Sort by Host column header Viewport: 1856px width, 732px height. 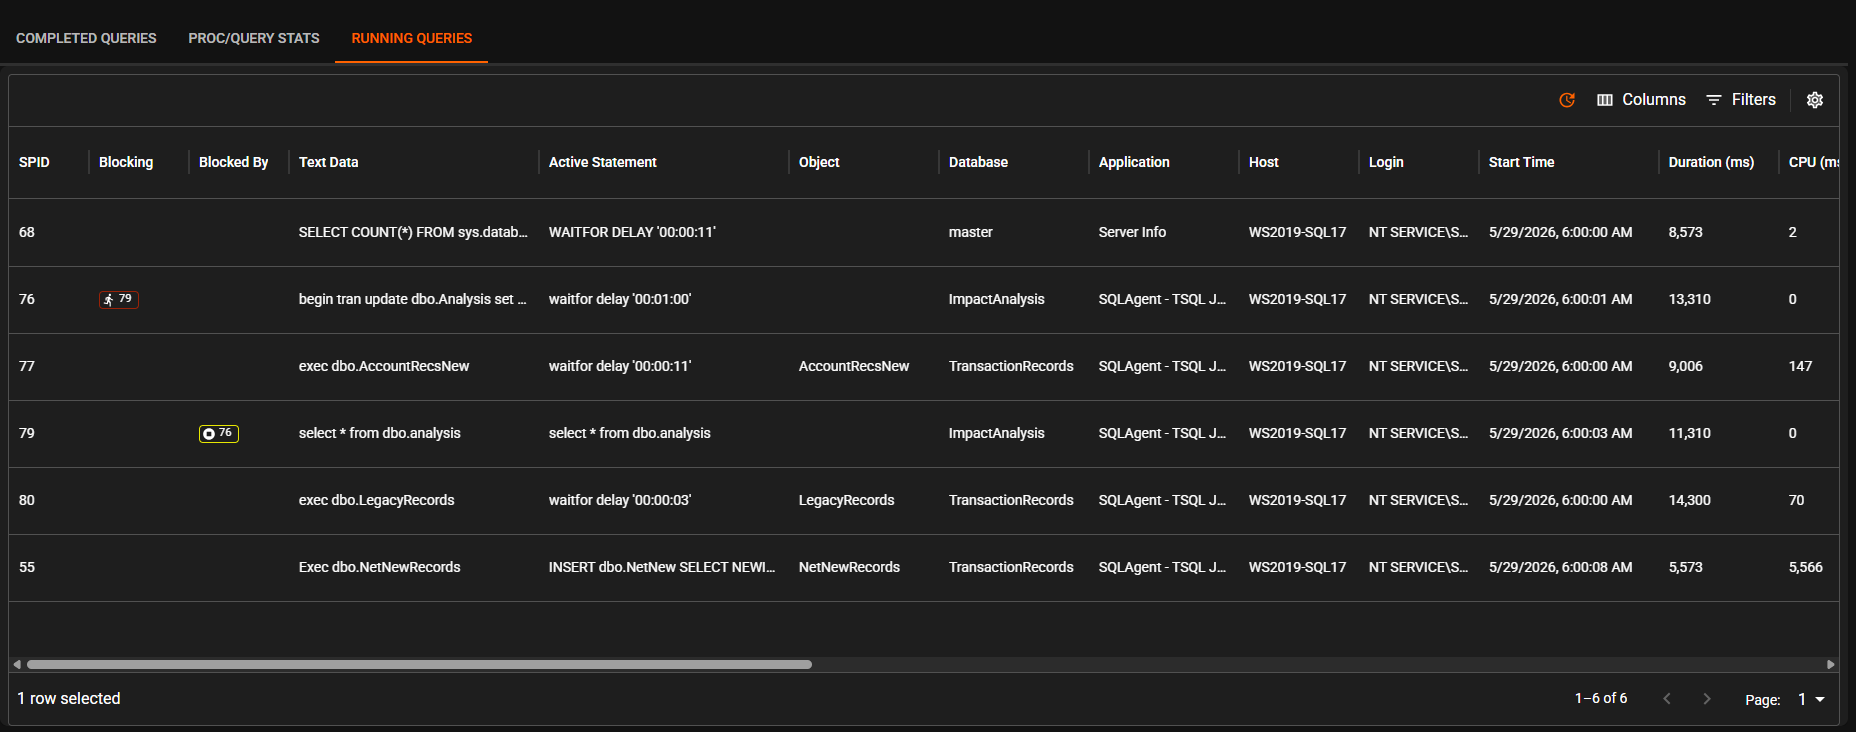pyautogui.click(x=1263, y=162)
